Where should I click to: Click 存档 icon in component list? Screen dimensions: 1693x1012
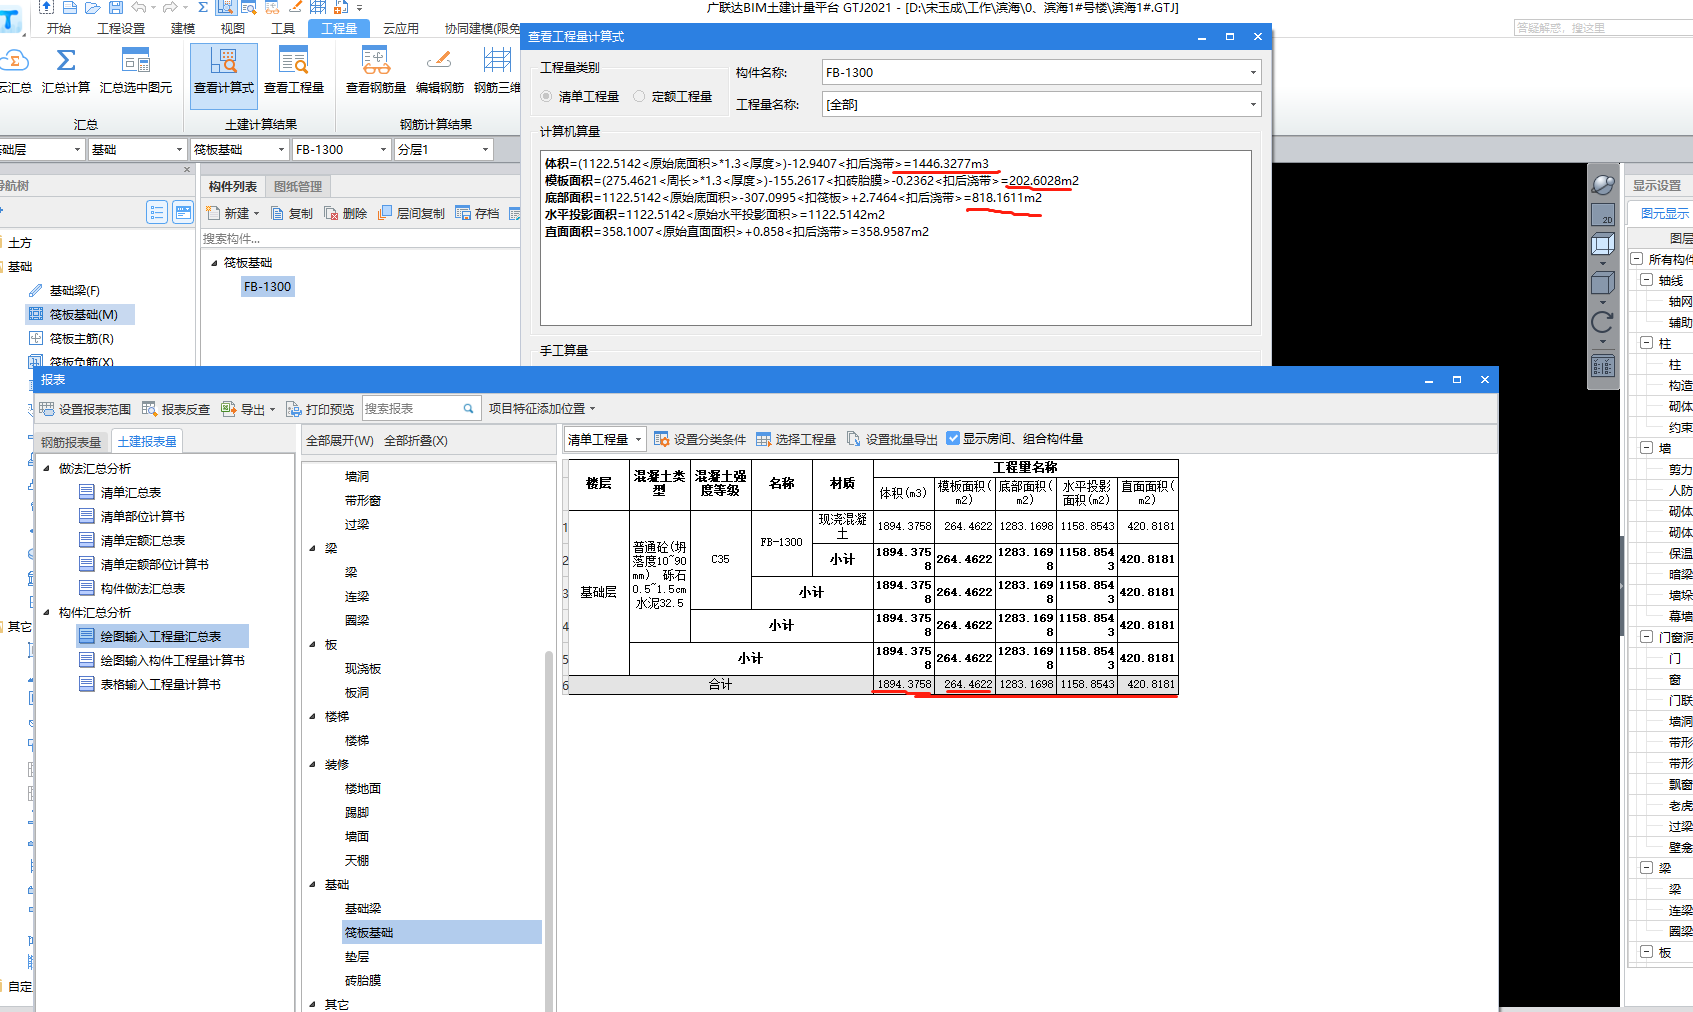pos(463,213)
